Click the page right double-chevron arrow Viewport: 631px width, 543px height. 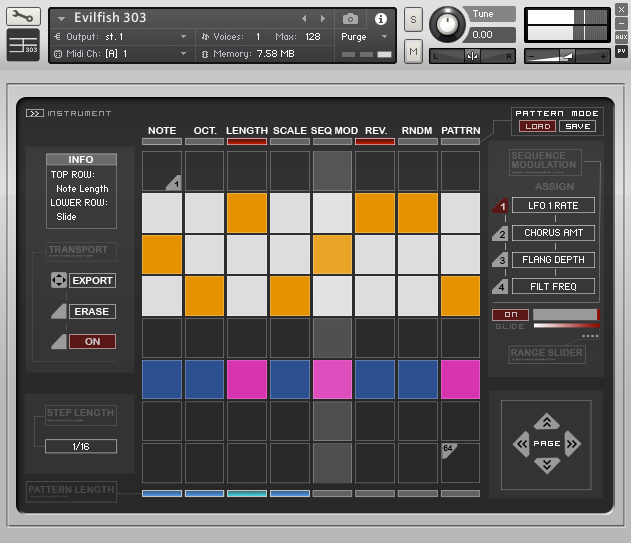(x=572, y=443)
